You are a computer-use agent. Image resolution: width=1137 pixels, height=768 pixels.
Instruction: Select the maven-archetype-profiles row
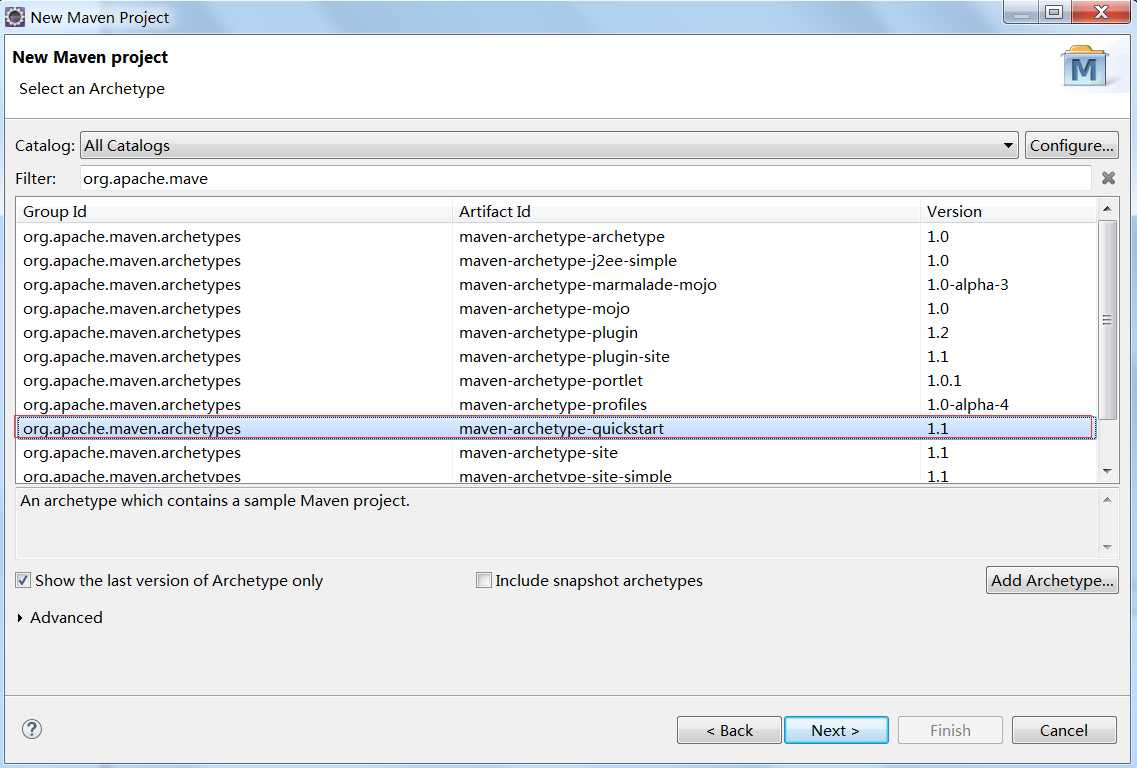(556, 404)
